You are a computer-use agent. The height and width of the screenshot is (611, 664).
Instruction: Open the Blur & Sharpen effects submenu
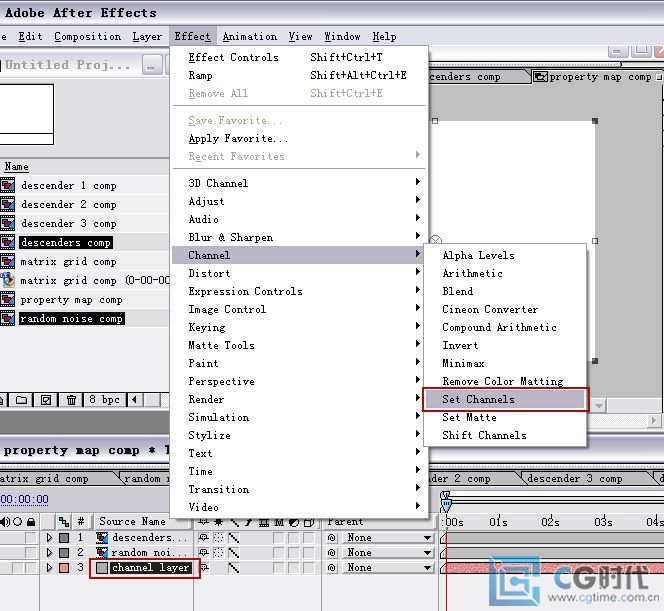299,237
